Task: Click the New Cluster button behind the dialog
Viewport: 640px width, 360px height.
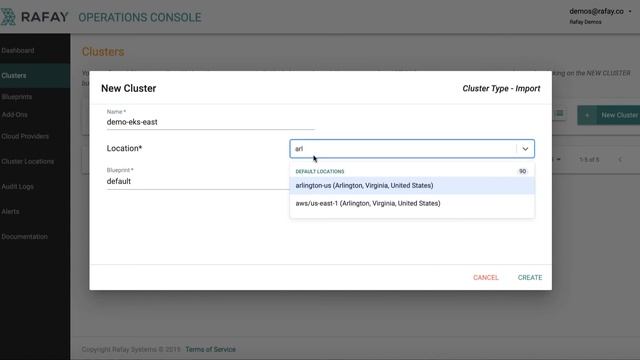Action: (x=609, y=115)
